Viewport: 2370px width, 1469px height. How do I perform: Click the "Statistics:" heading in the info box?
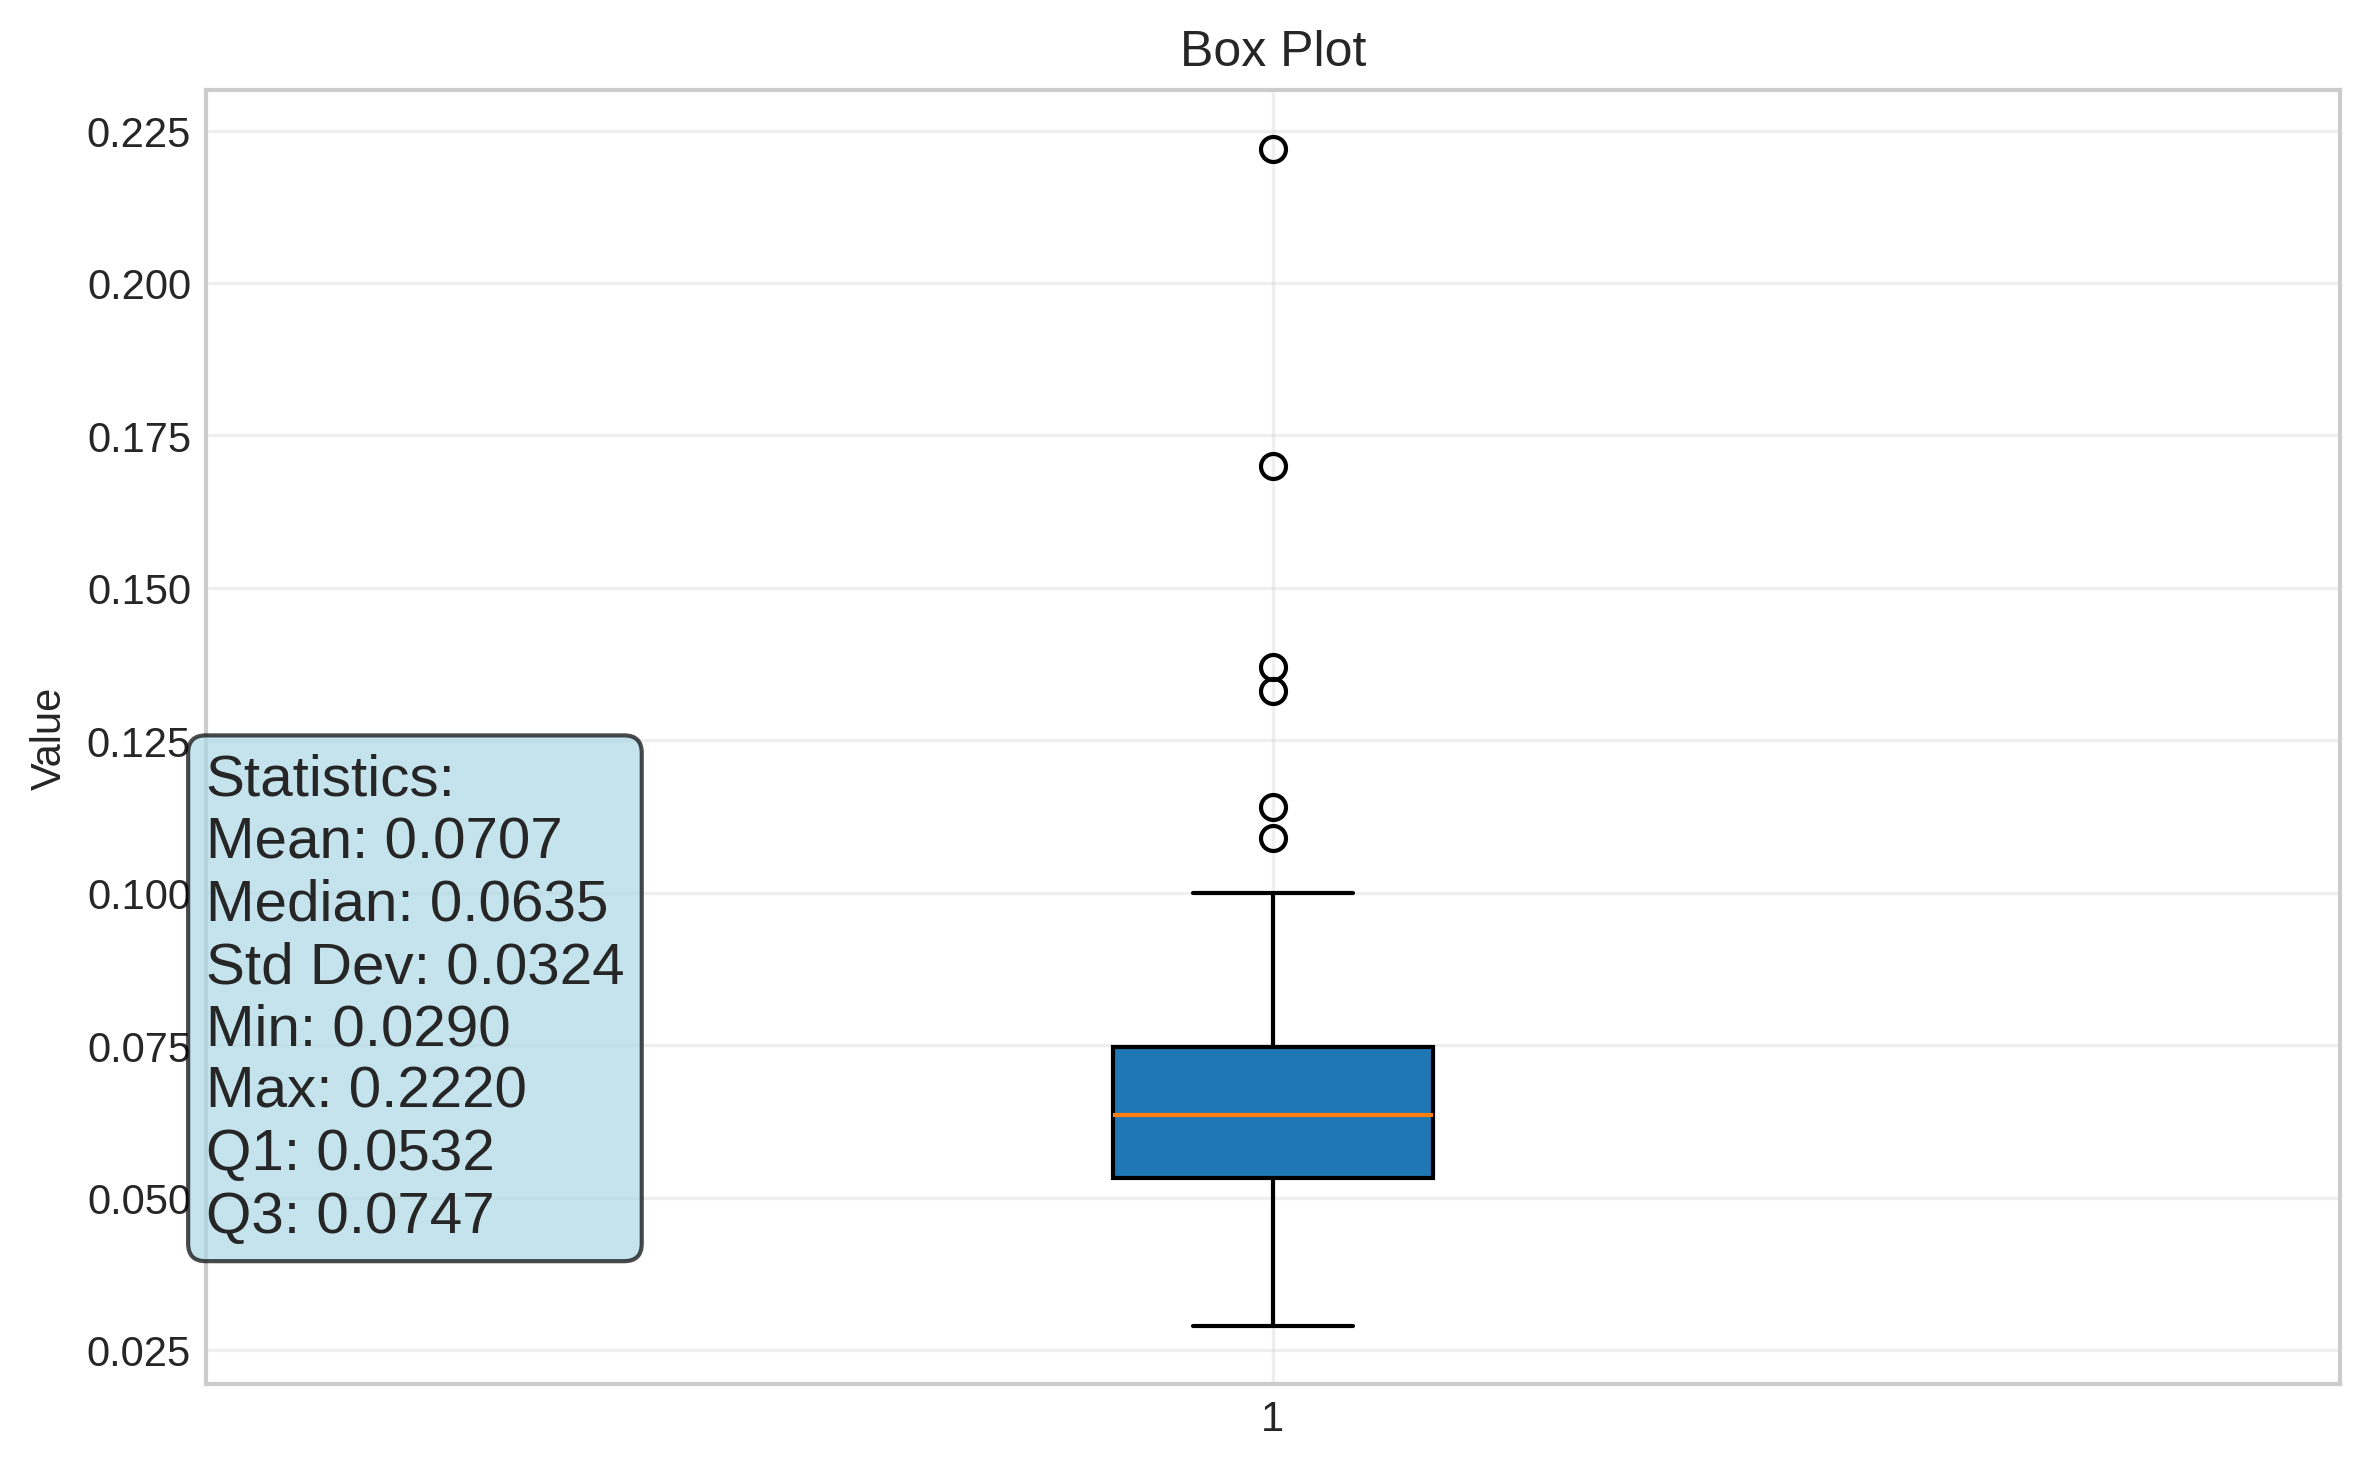click(330, 777)
